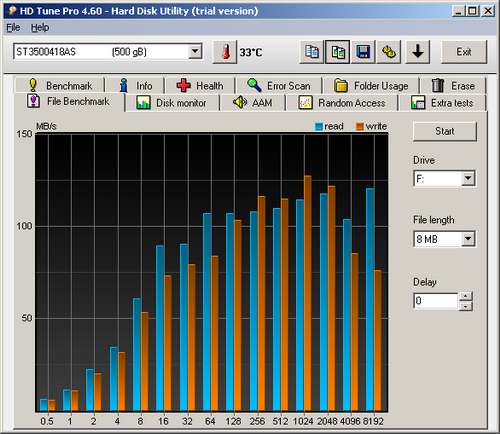Click the down arrow minimize-to-tray icon

(x=418, y=52)
